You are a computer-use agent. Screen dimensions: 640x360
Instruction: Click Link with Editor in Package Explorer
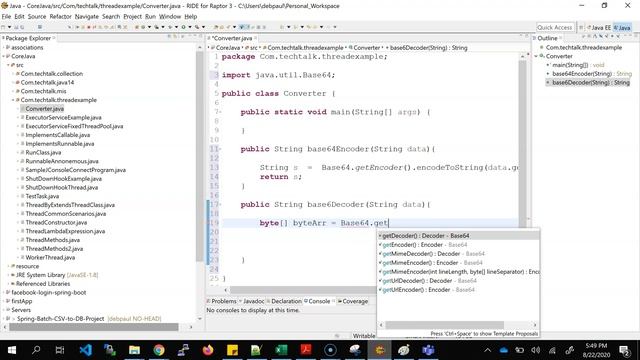(x=175, y=37)
